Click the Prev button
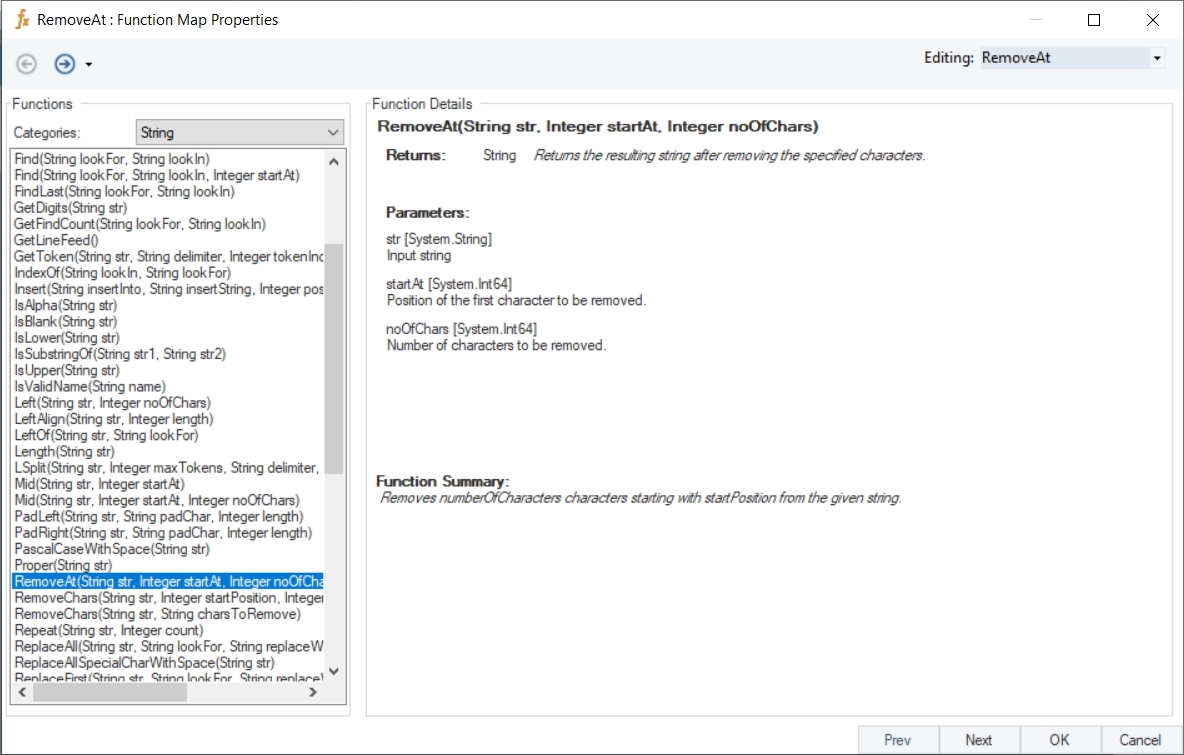1184x755 pixels. (897, 740)
